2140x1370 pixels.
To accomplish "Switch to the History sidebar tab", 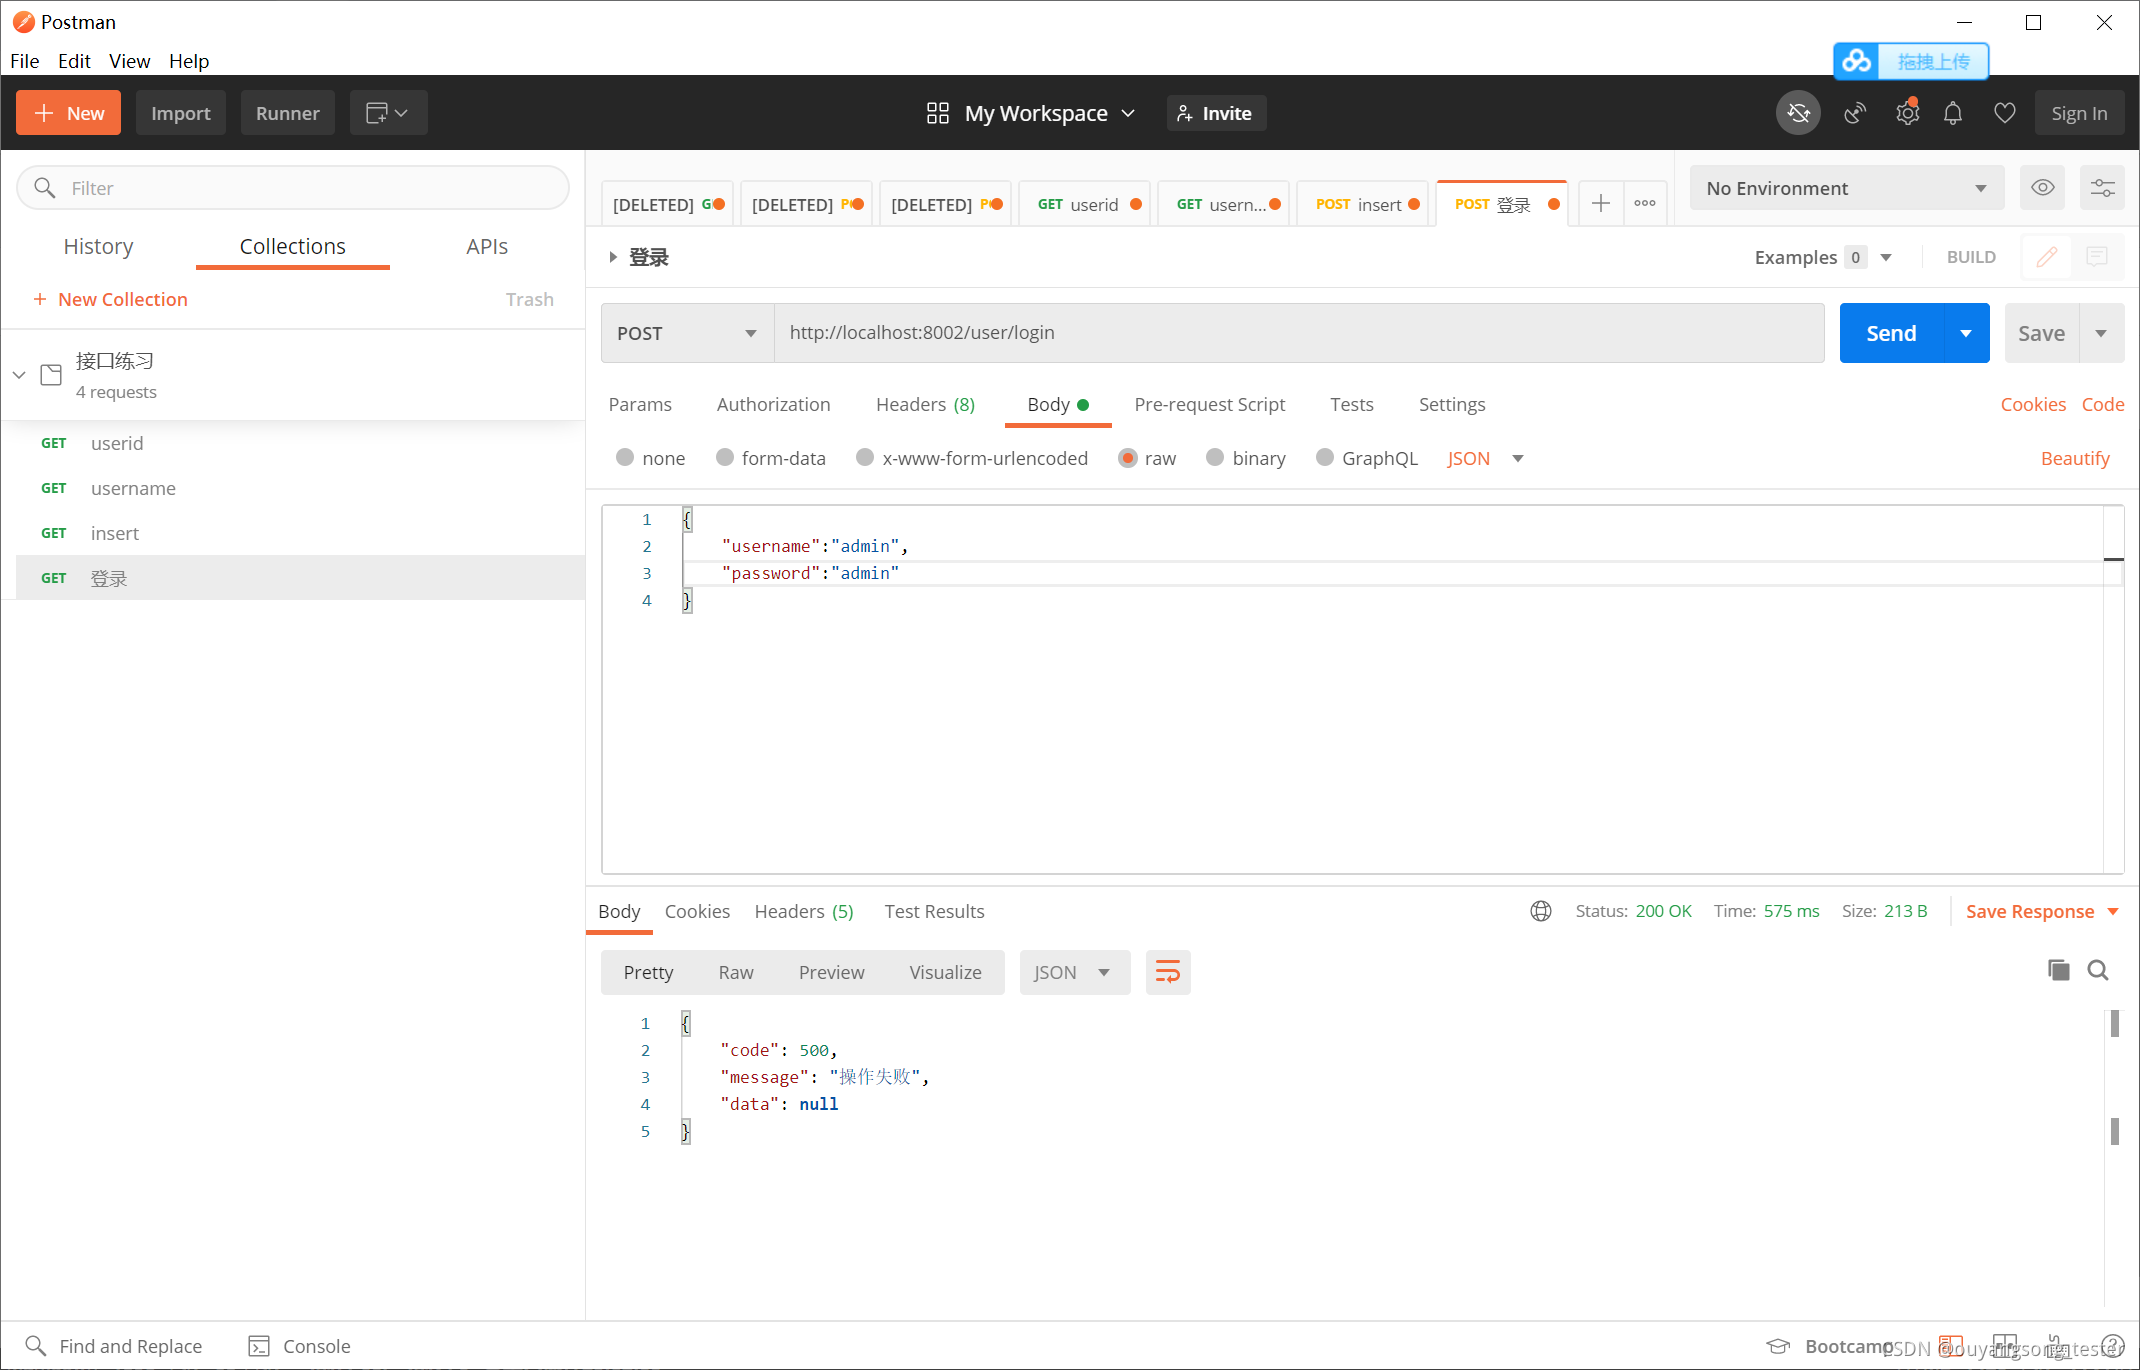I will coord(98,247).
